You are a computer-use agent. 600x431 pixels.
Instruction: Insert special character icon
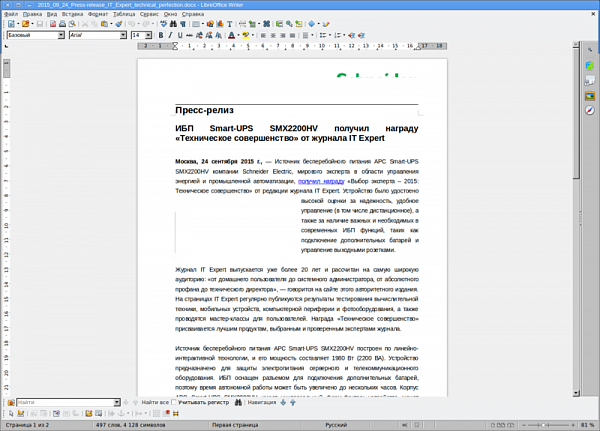pyautogui.click(x=267, y=24)
